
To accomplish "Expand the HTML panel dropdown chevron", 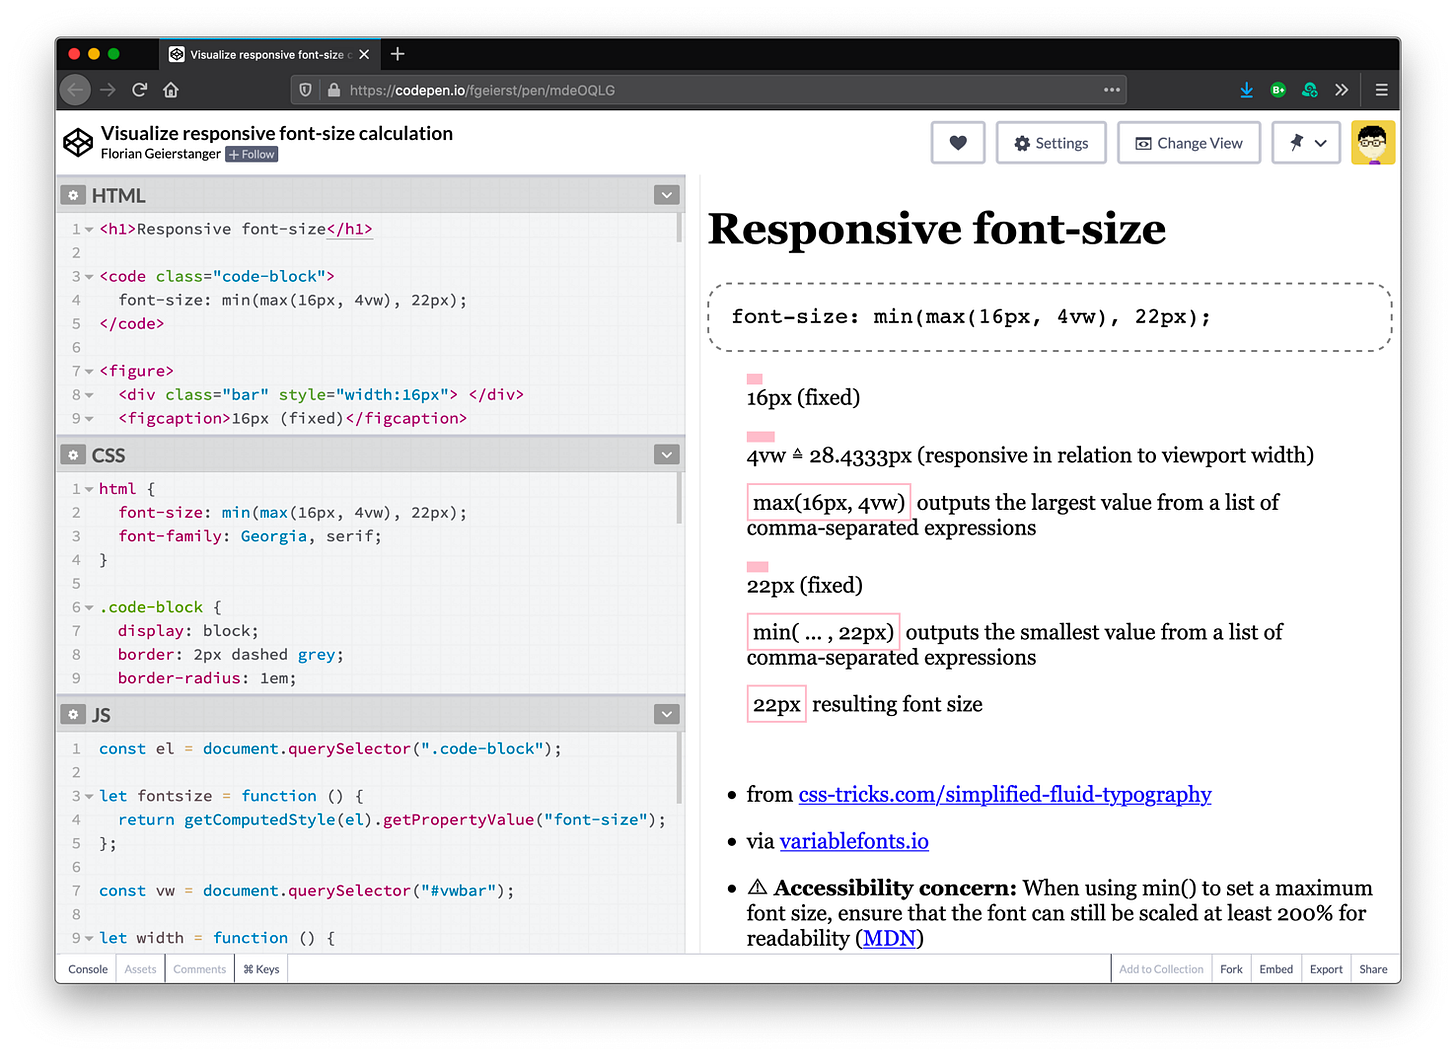I will click(x=666, y=196).
